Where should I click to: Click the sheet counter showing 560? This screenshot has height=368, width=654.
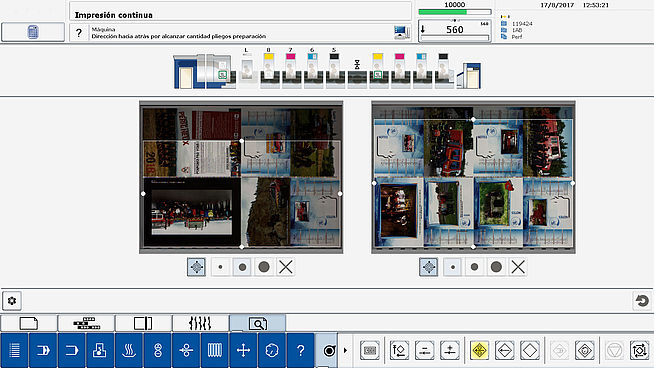455,30
